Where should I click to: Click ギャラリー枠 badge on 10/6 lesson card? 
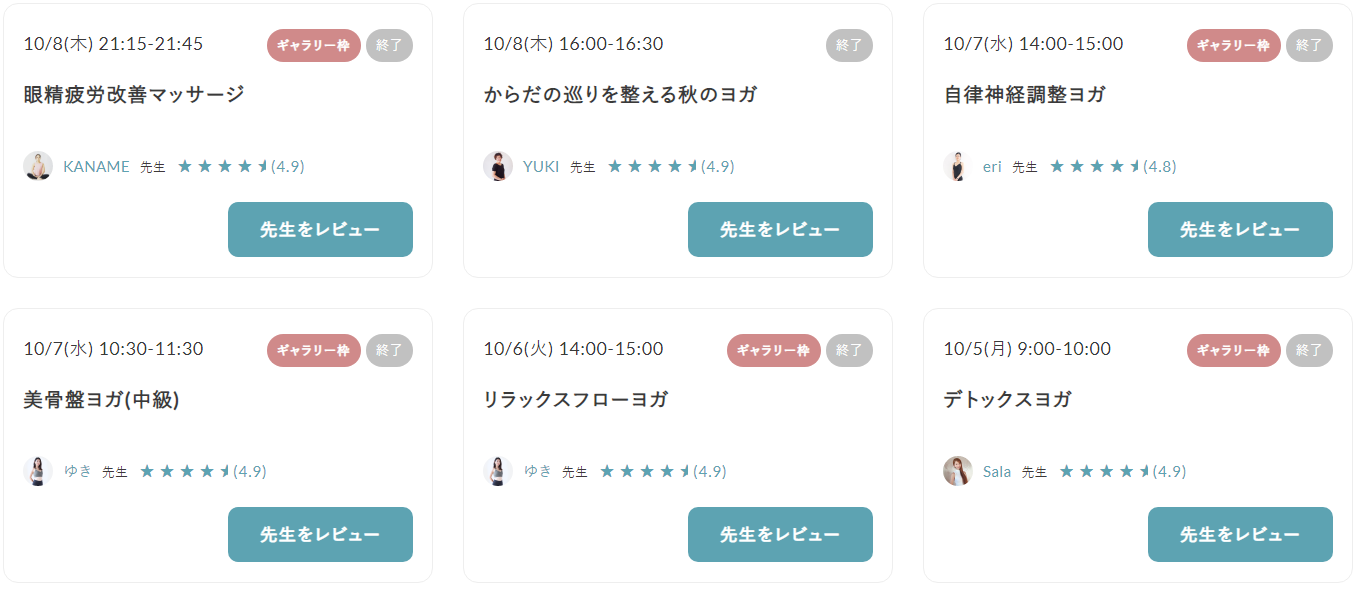pyautogui.click(x=773, y=350)
